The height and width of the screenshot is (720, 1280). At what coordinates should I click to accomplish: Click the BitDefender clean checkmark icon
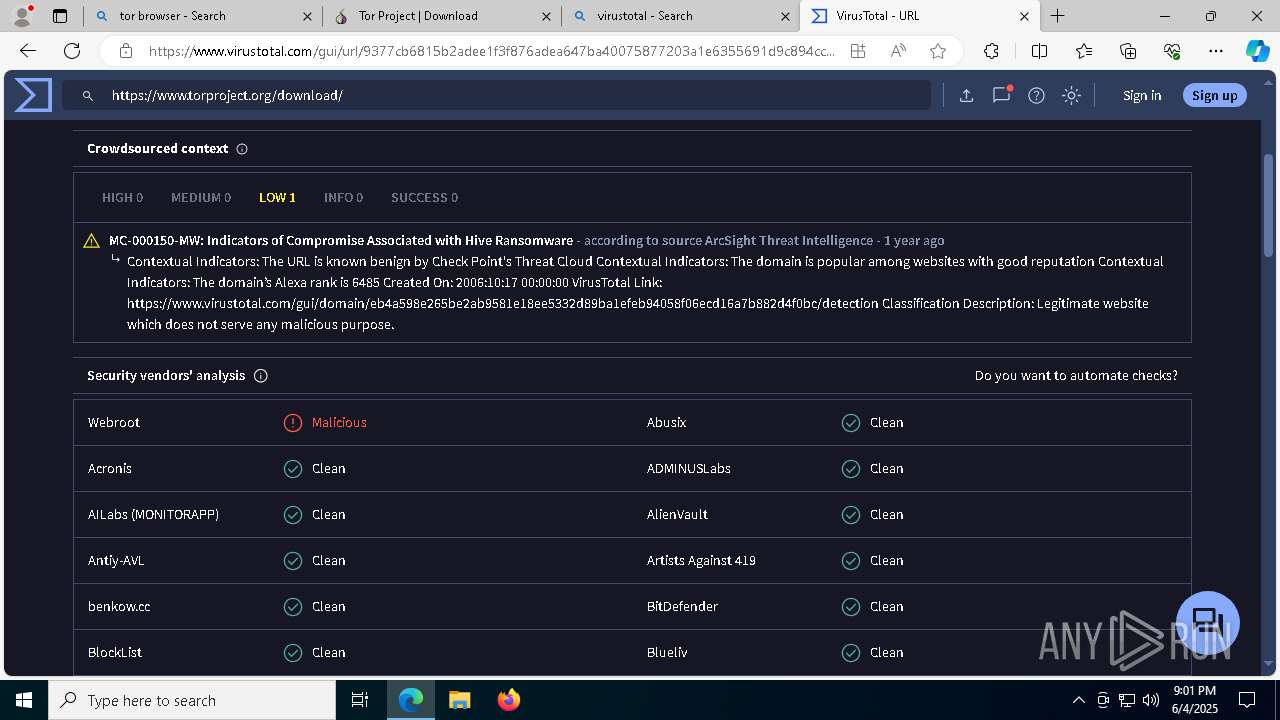851,607
